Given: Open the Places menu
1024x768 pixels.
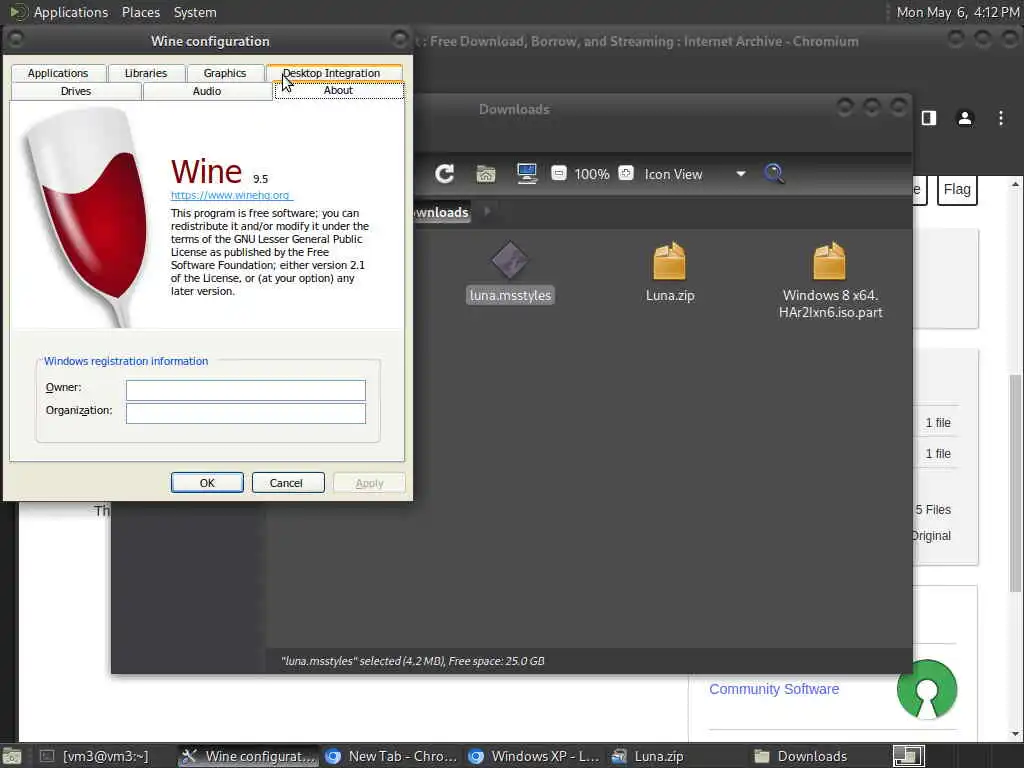Looking at the screenshot, I should tap(141, 12).
